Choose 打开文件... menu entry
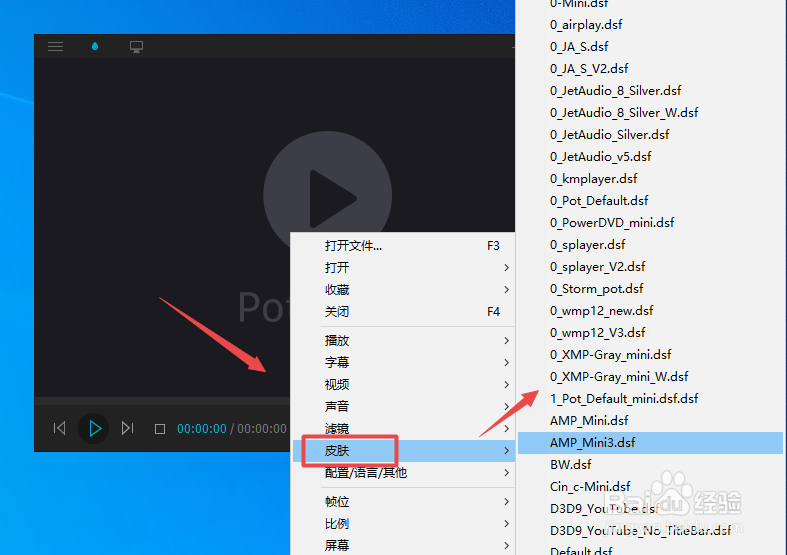This screenshot has height=555, width=787. click(x=403, y=245)
